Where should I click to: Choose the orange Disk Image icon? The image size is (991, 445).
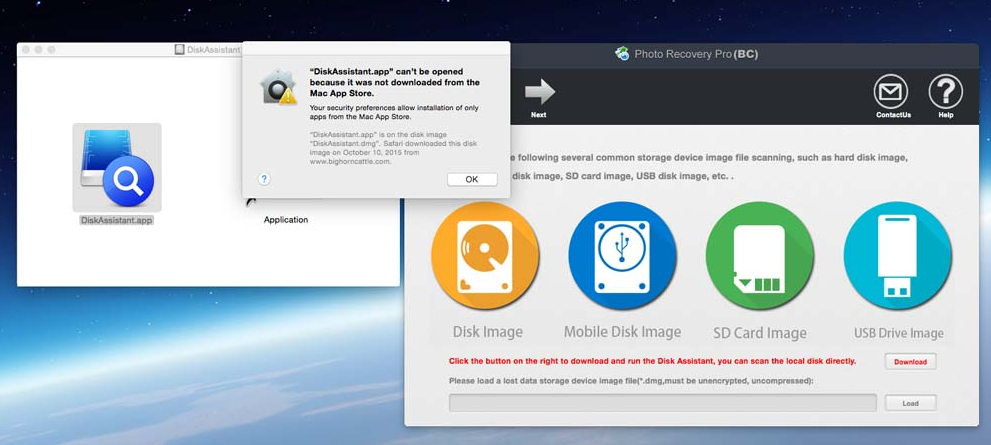485,255
